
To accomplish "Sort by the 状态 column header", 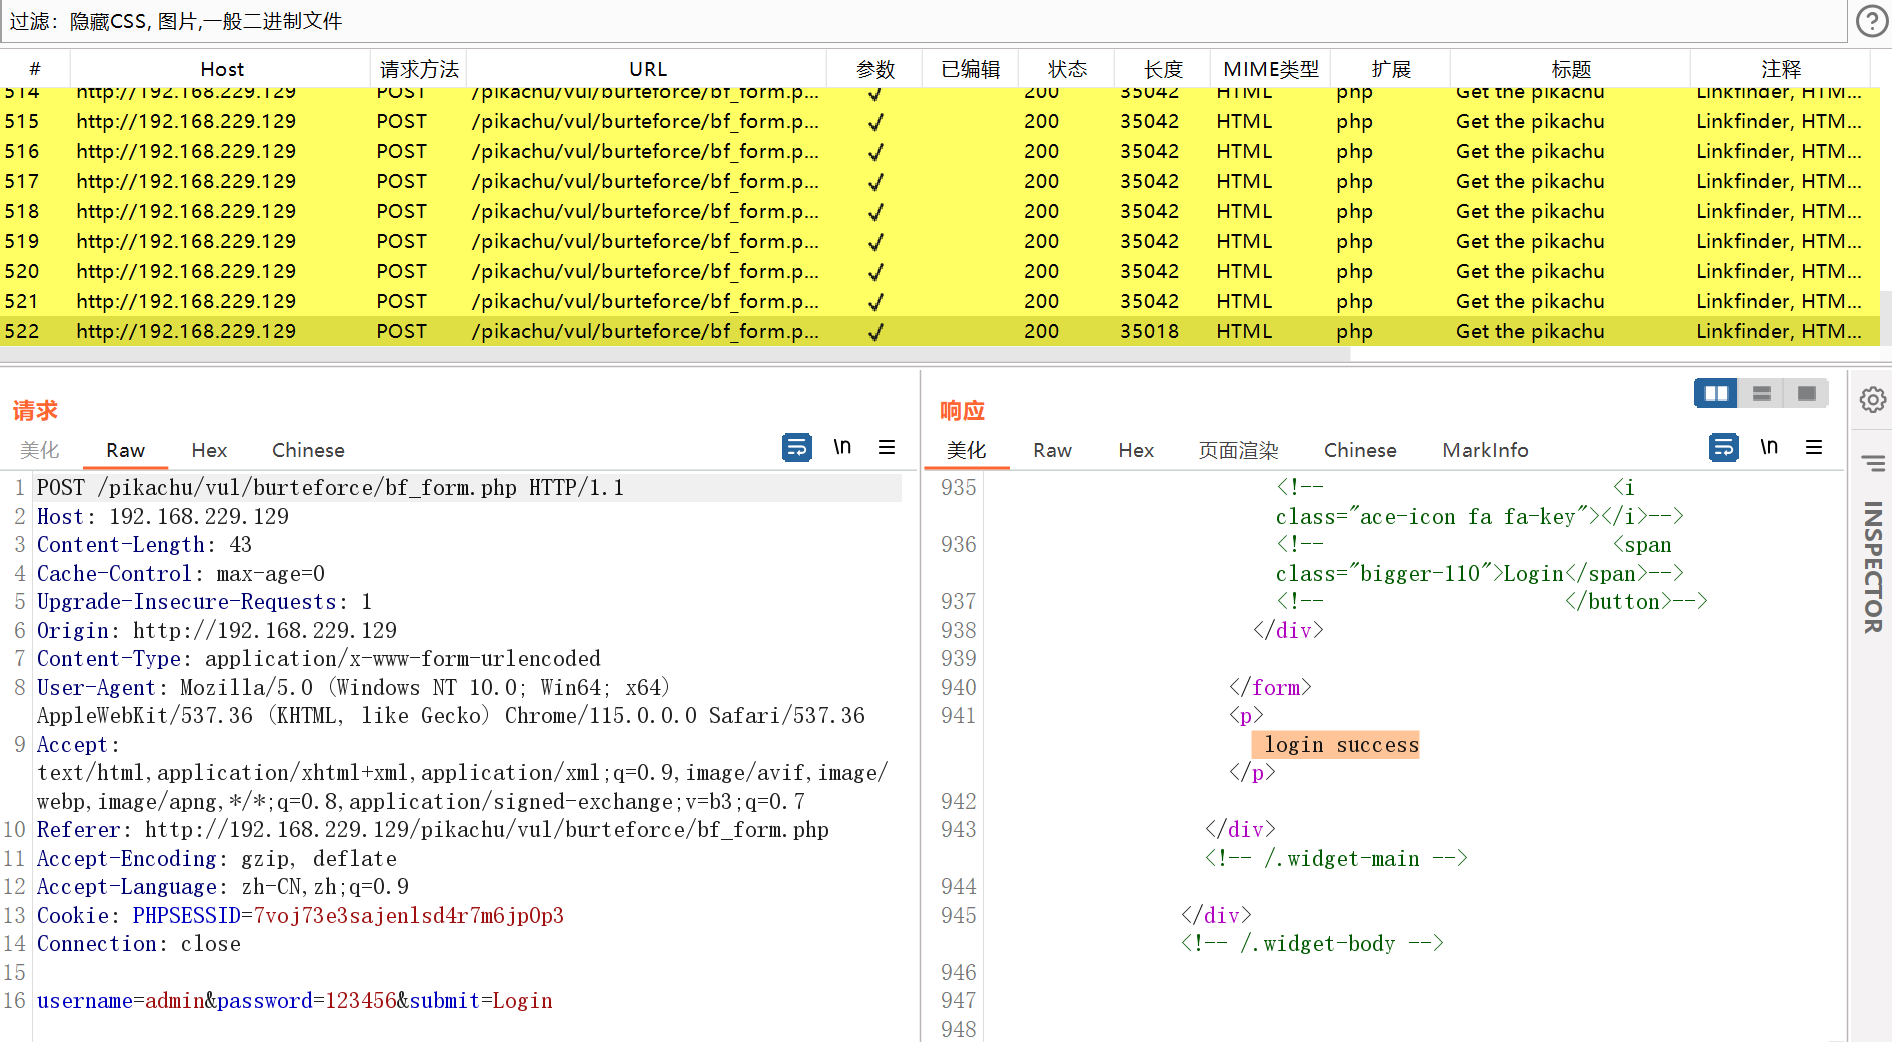I will (1067, 69).
